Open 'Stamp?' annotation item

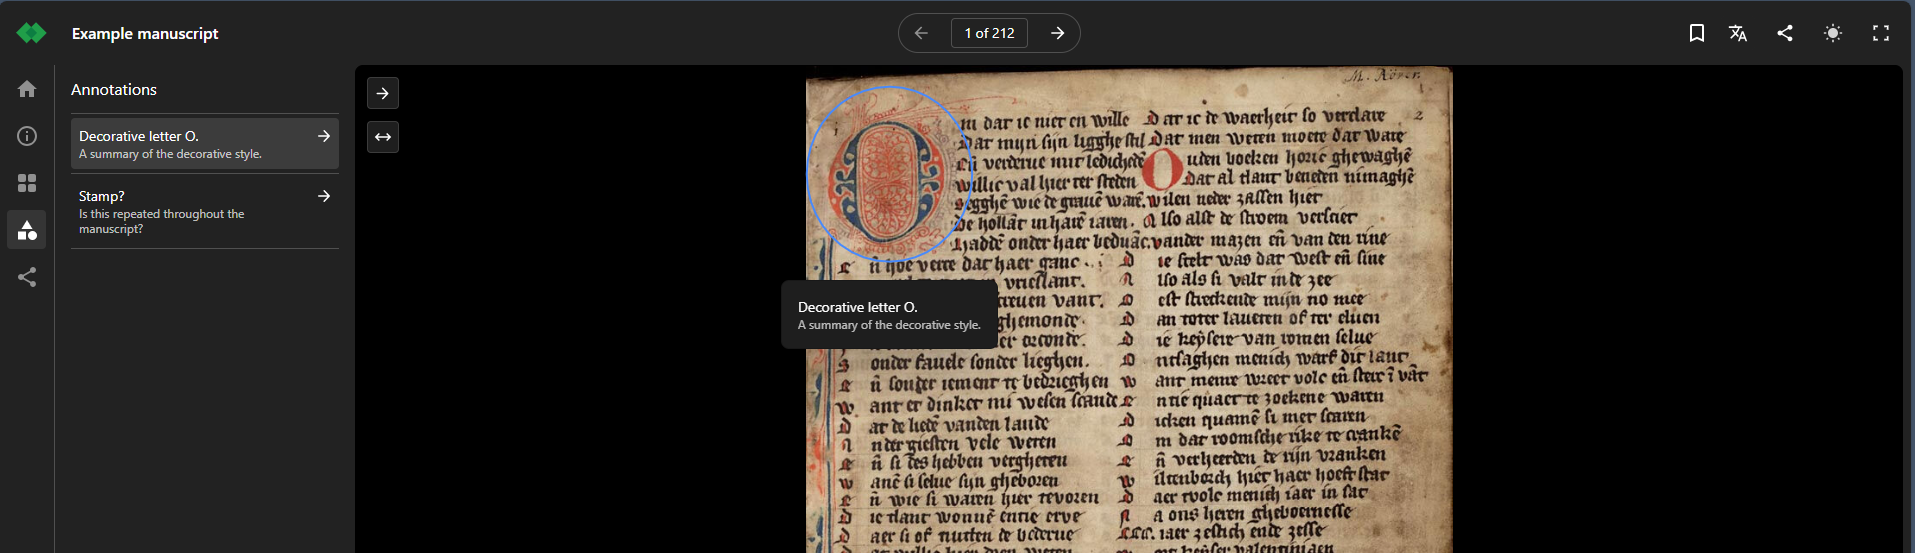coord(205,211)
